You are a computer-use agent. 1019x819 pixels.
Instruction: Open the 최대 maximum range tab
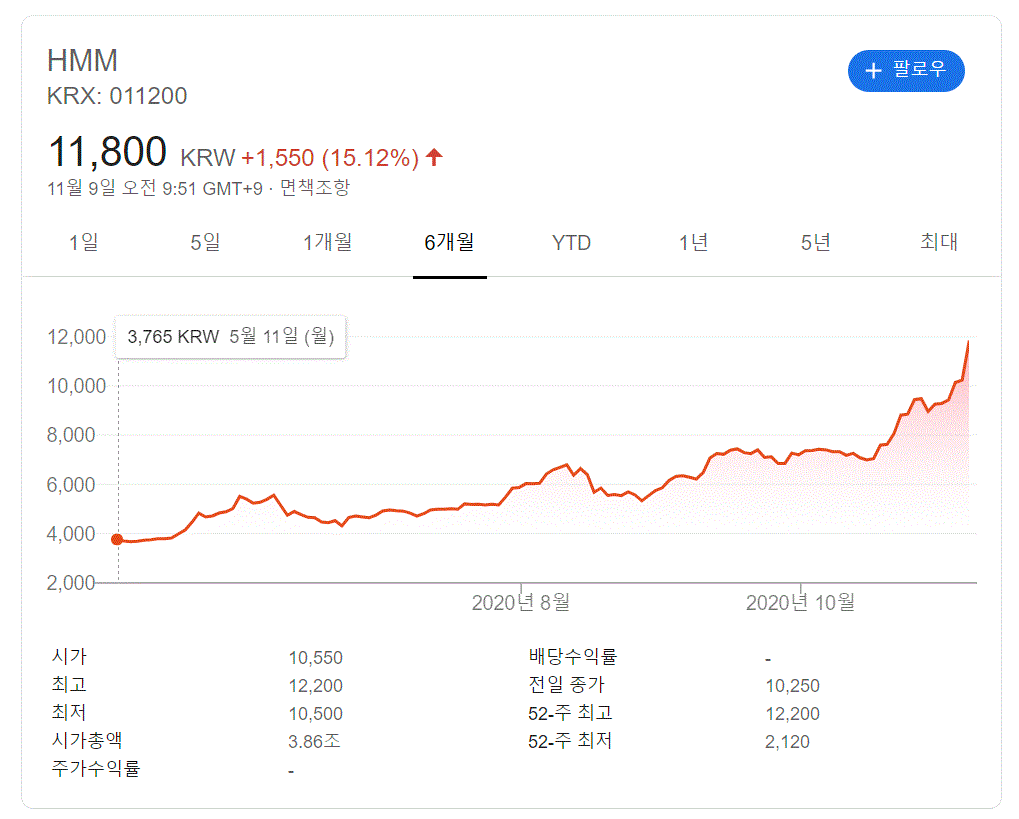point(938,242)
